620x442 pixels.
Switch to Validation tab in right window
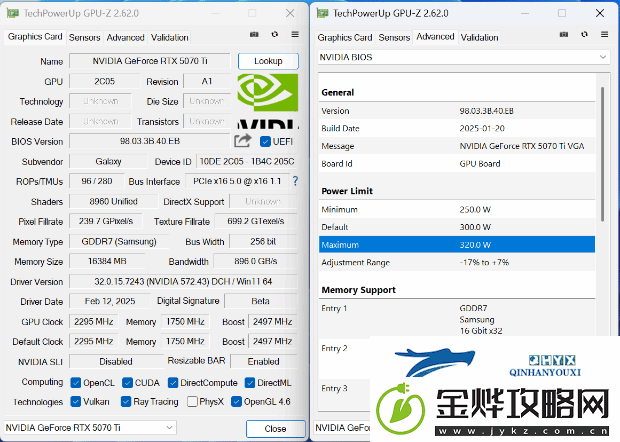(479, 38)
